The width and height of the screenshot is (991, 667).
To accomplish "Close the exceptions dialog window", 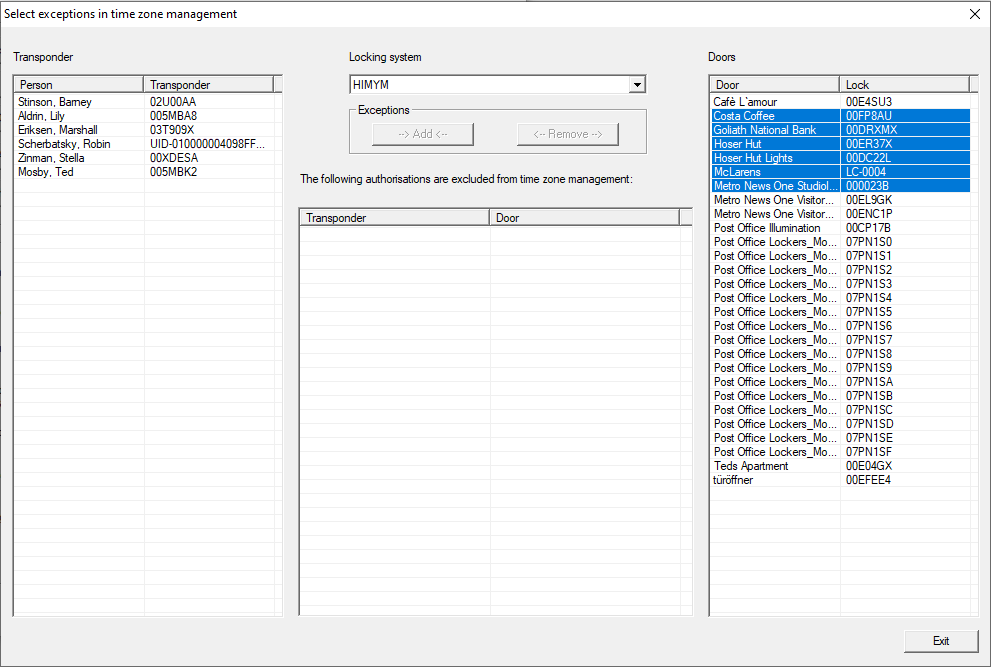I will tap(974, 14).
